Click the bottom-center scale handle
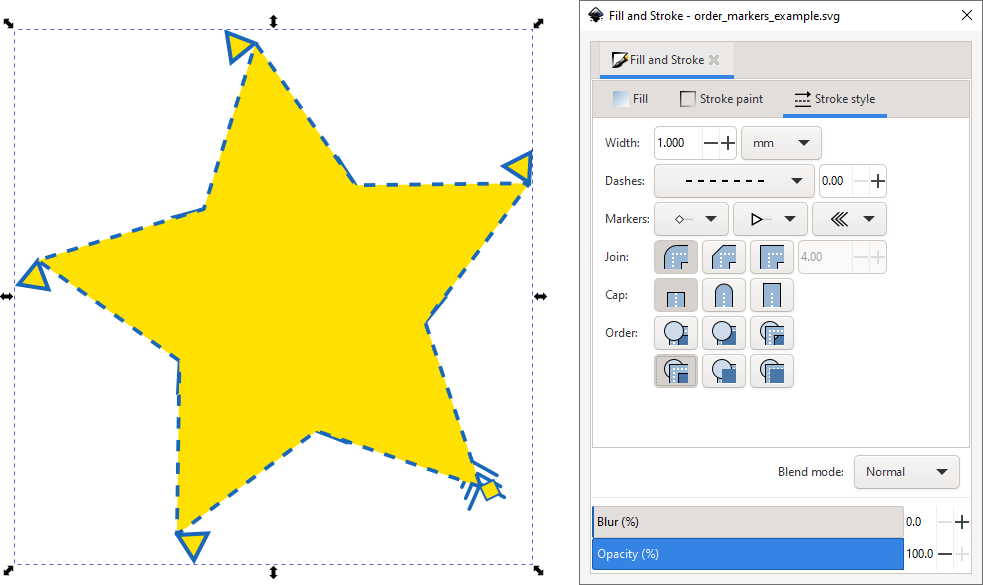 273,572
